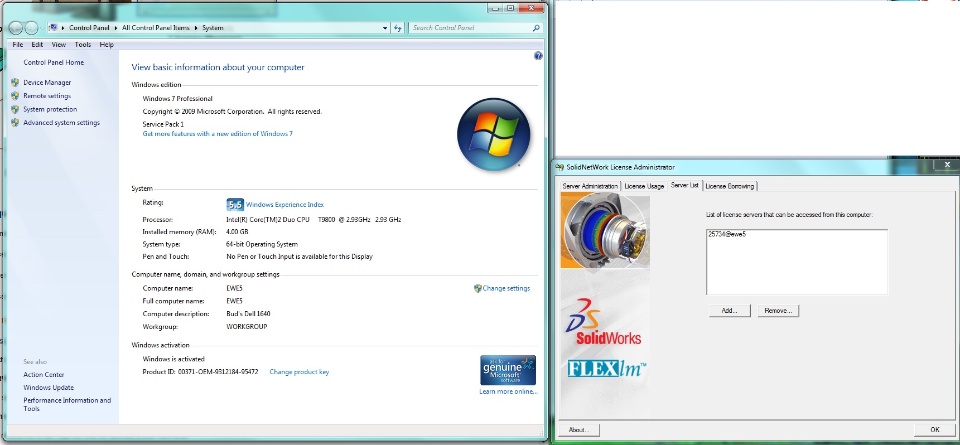Click Get more features with new edition link

[x=217, y=133]
